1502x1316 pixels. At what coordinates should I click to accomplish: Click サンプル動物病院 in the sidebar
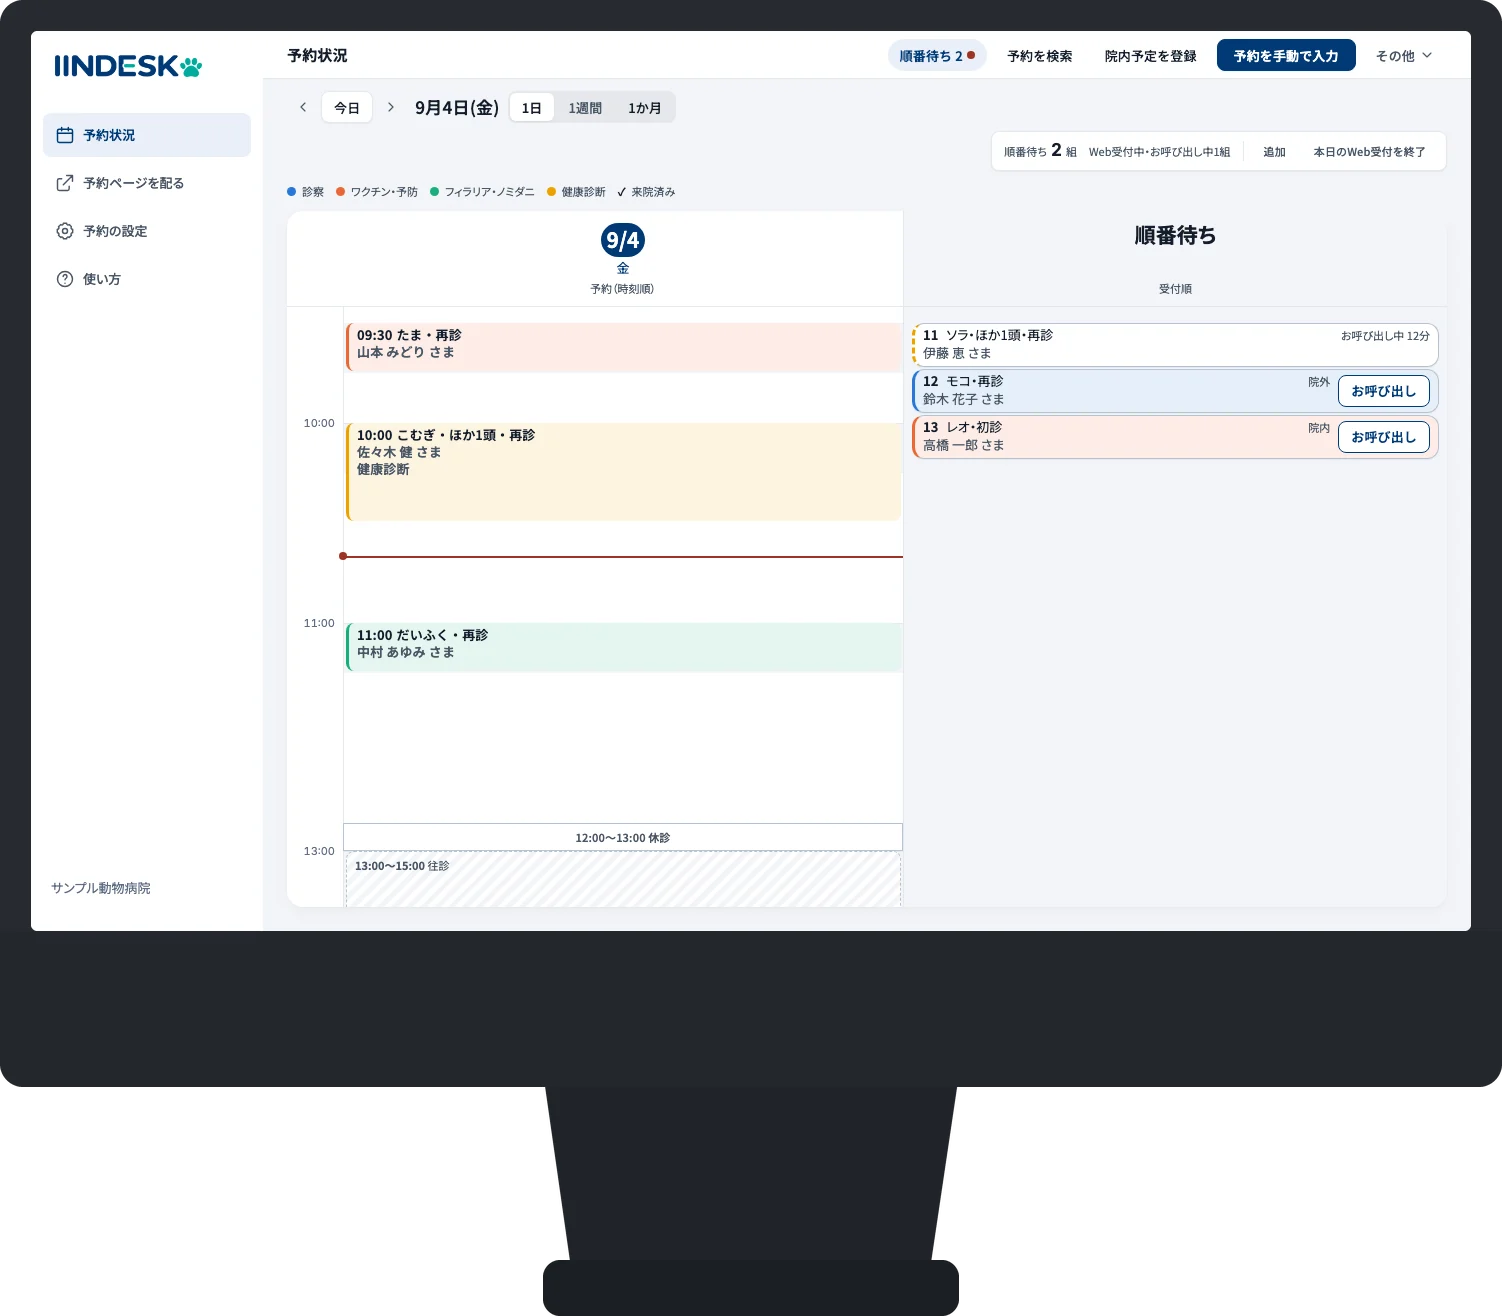point(101,888)
